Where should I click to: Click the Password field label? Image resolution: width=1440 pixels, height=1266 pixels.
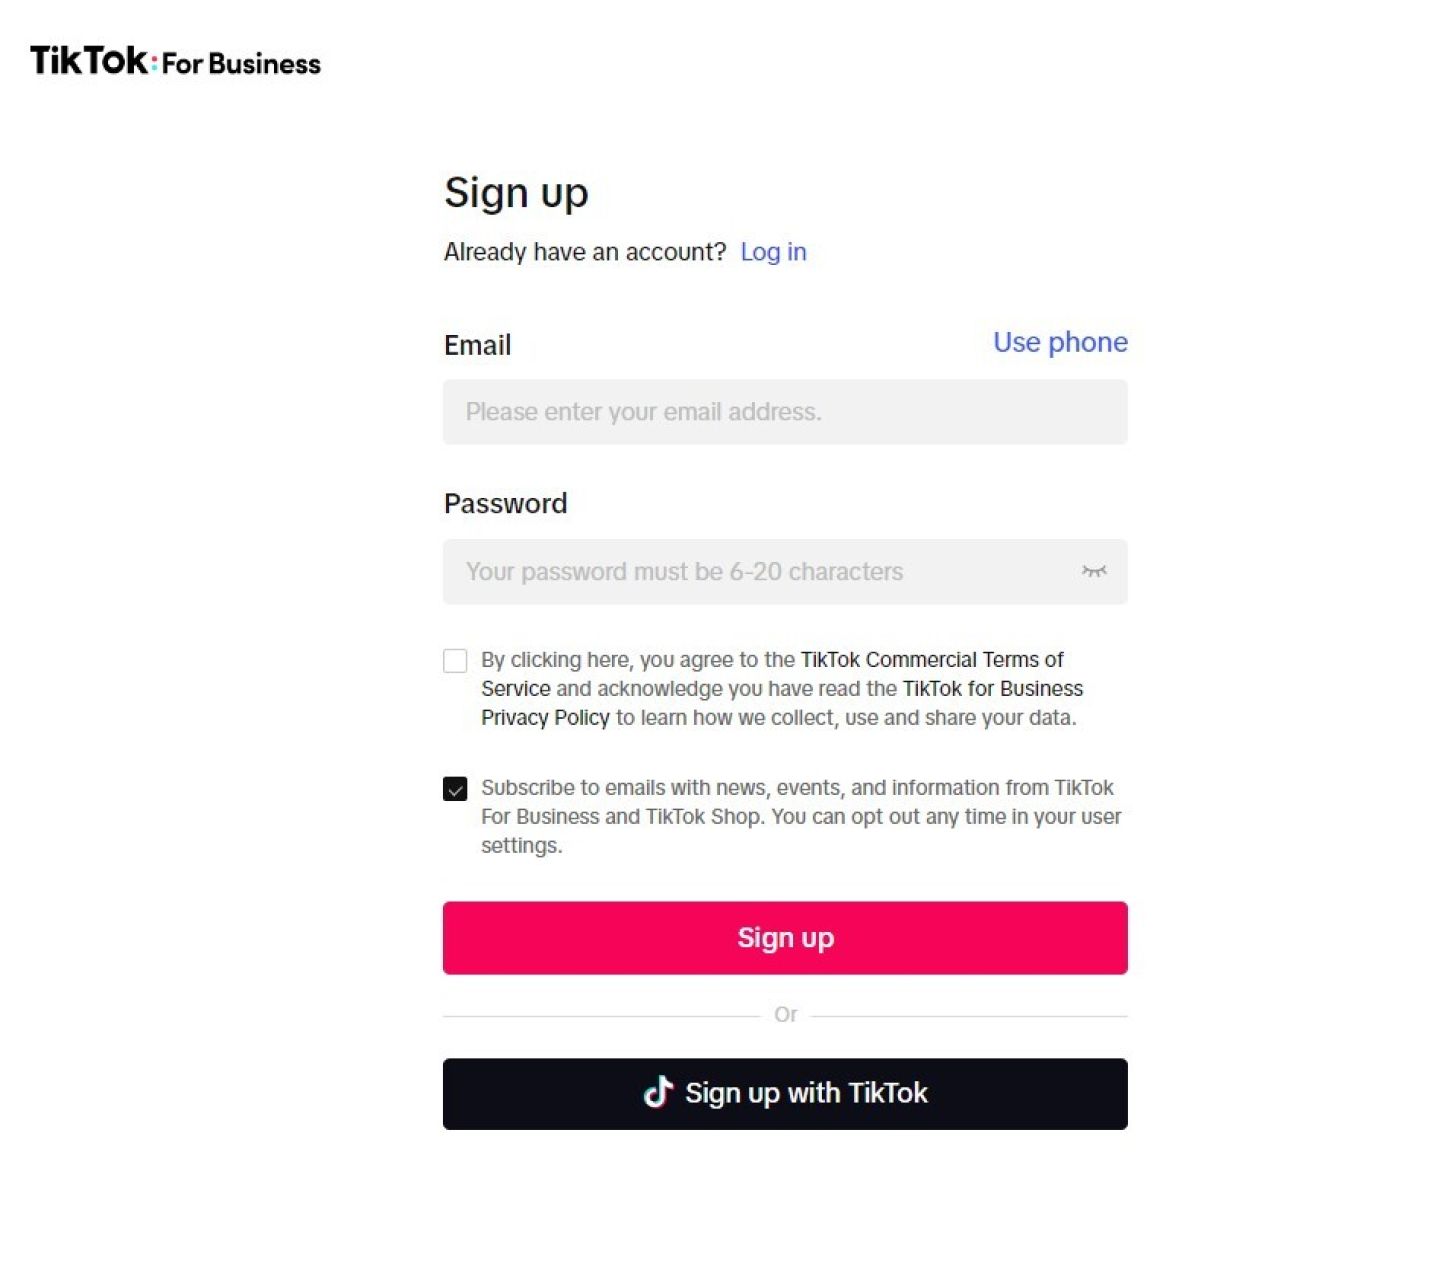click(x=505, y=503)
